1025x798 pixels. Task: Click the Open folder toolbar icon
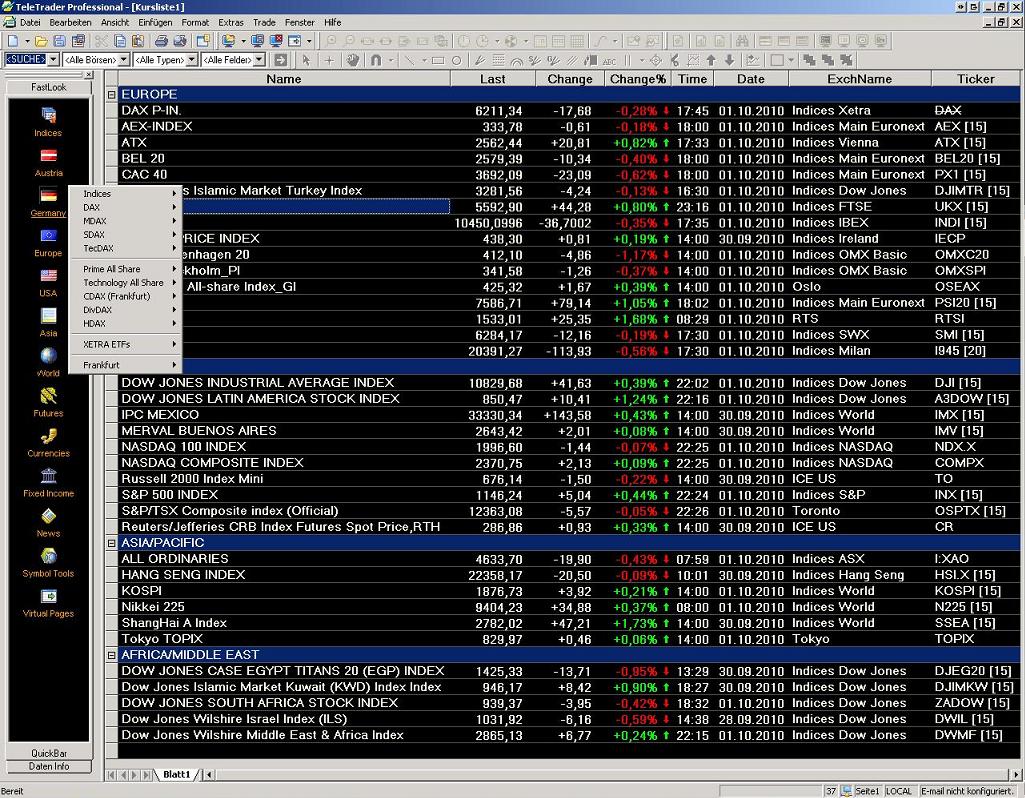41,41
